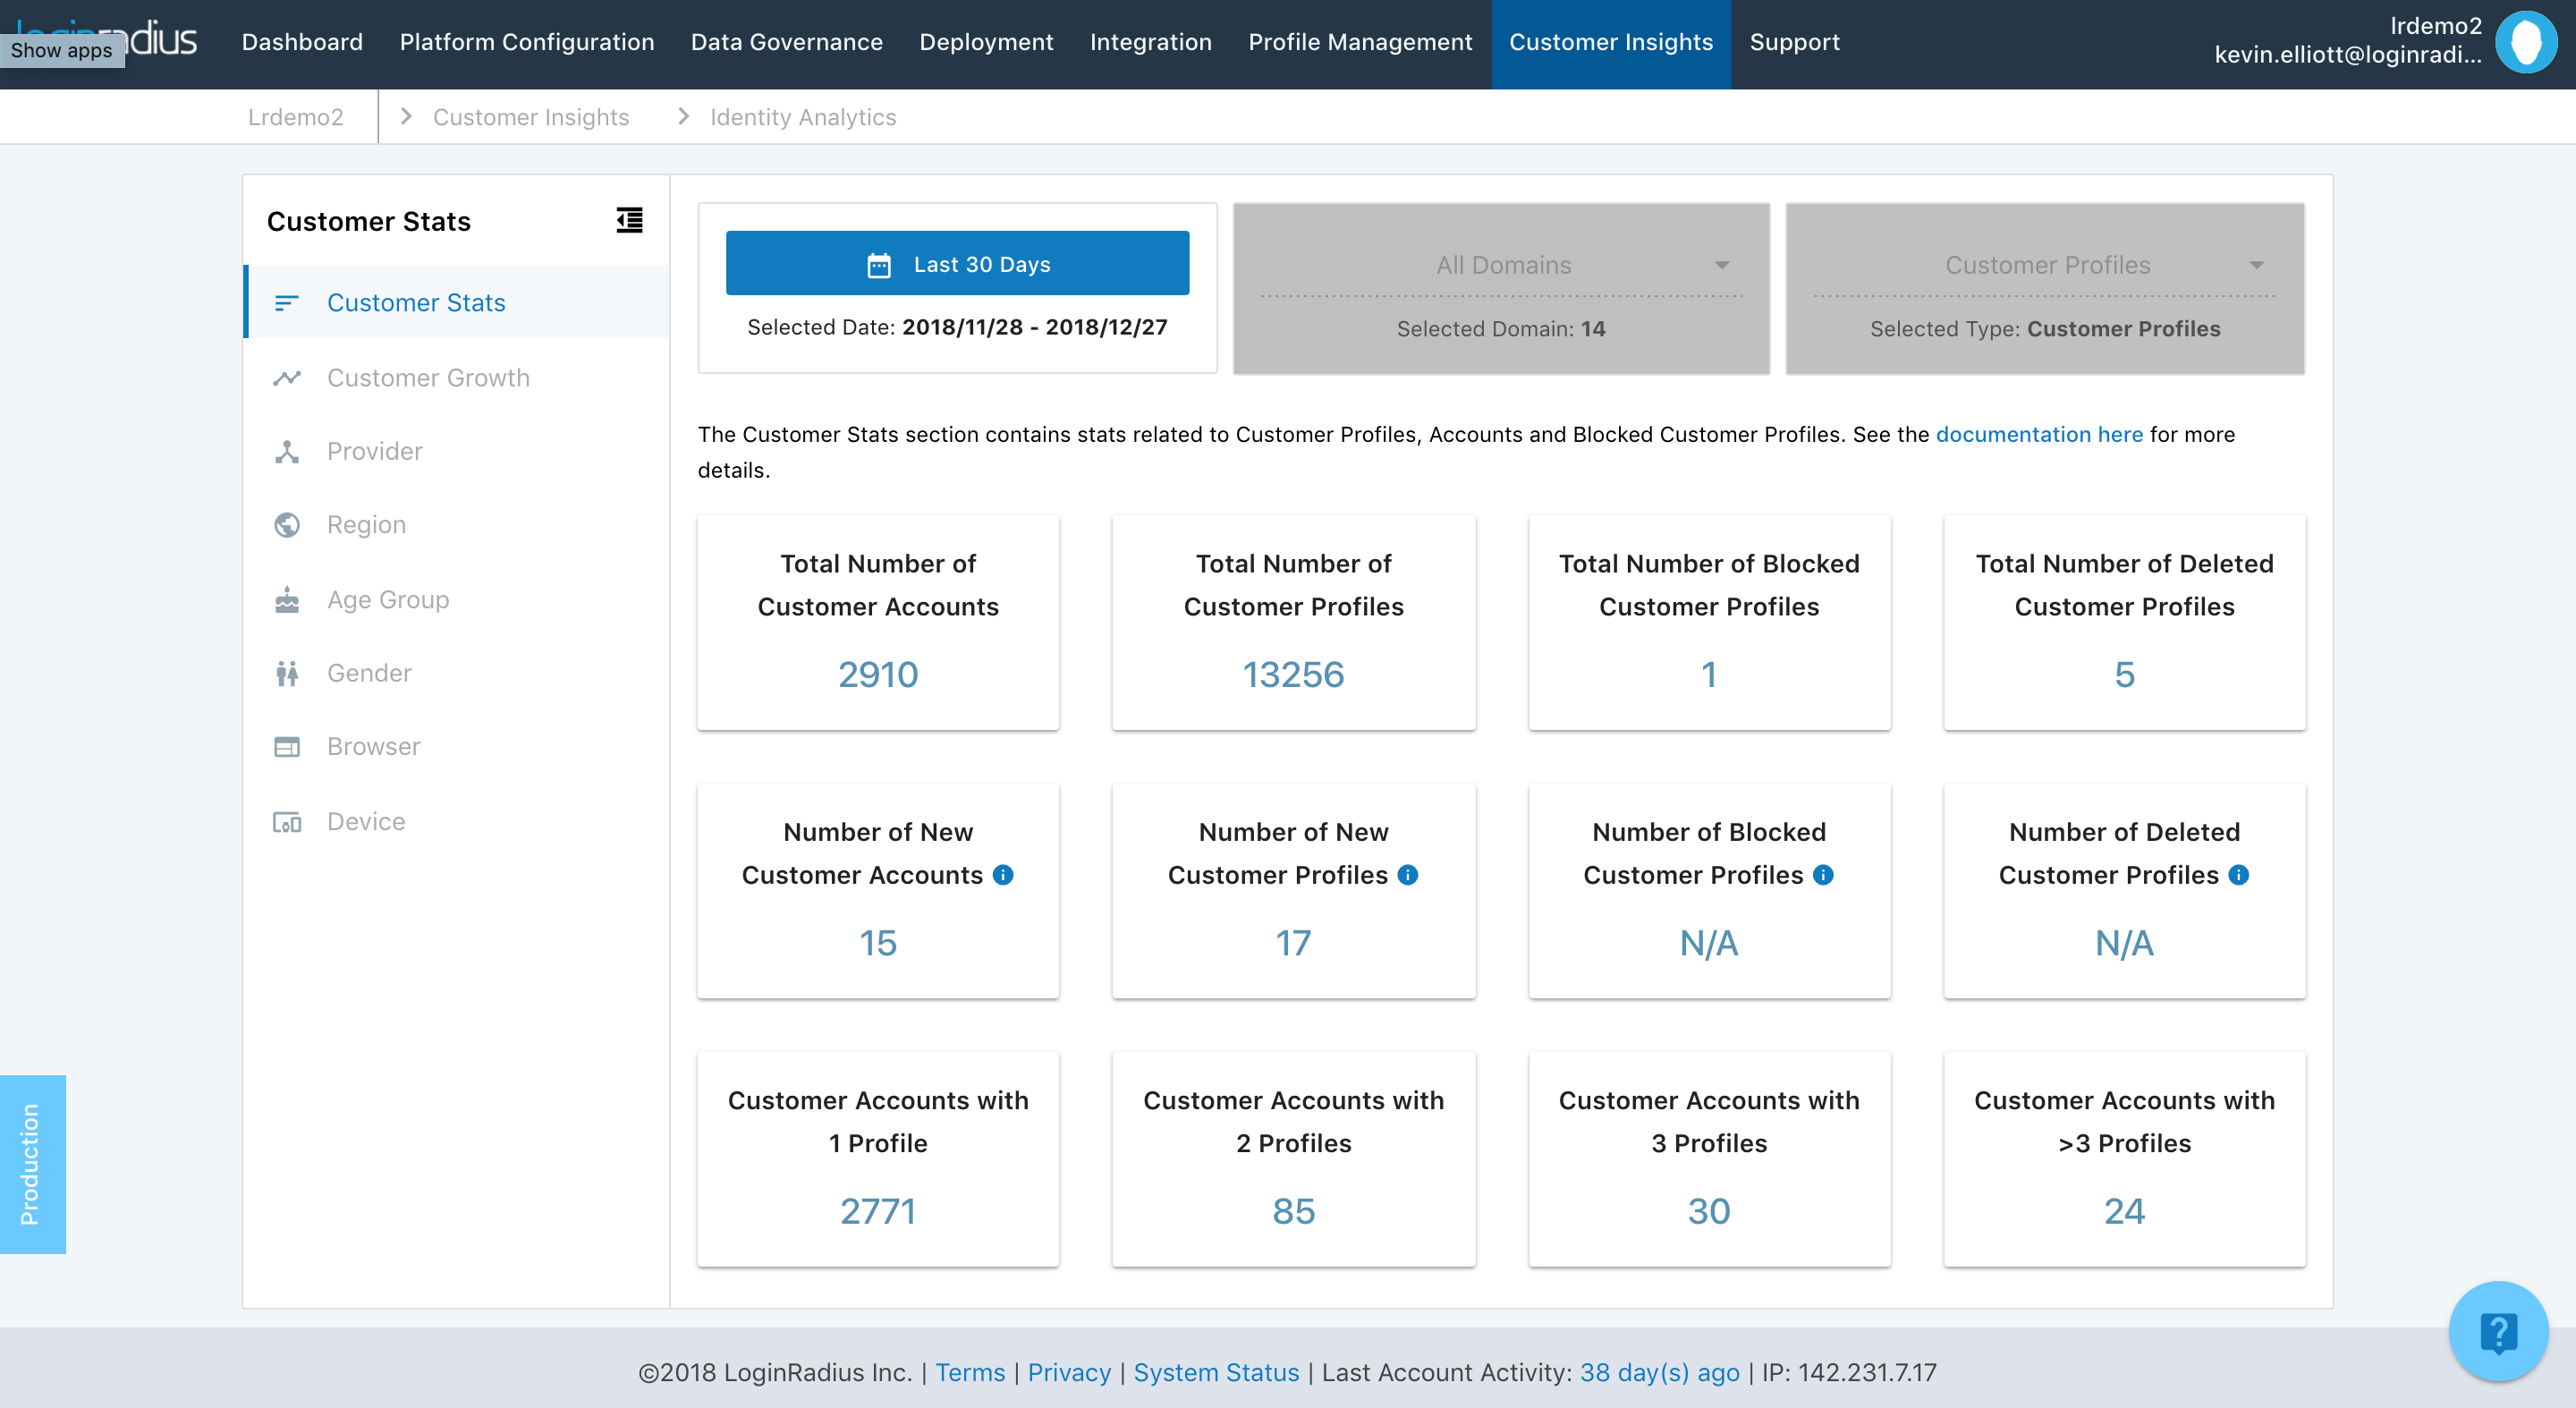Image resolution: width=2576 pixels, height=1408 pixels.
Task: Open the System Status footer link
Action: click(1215, 1372)
